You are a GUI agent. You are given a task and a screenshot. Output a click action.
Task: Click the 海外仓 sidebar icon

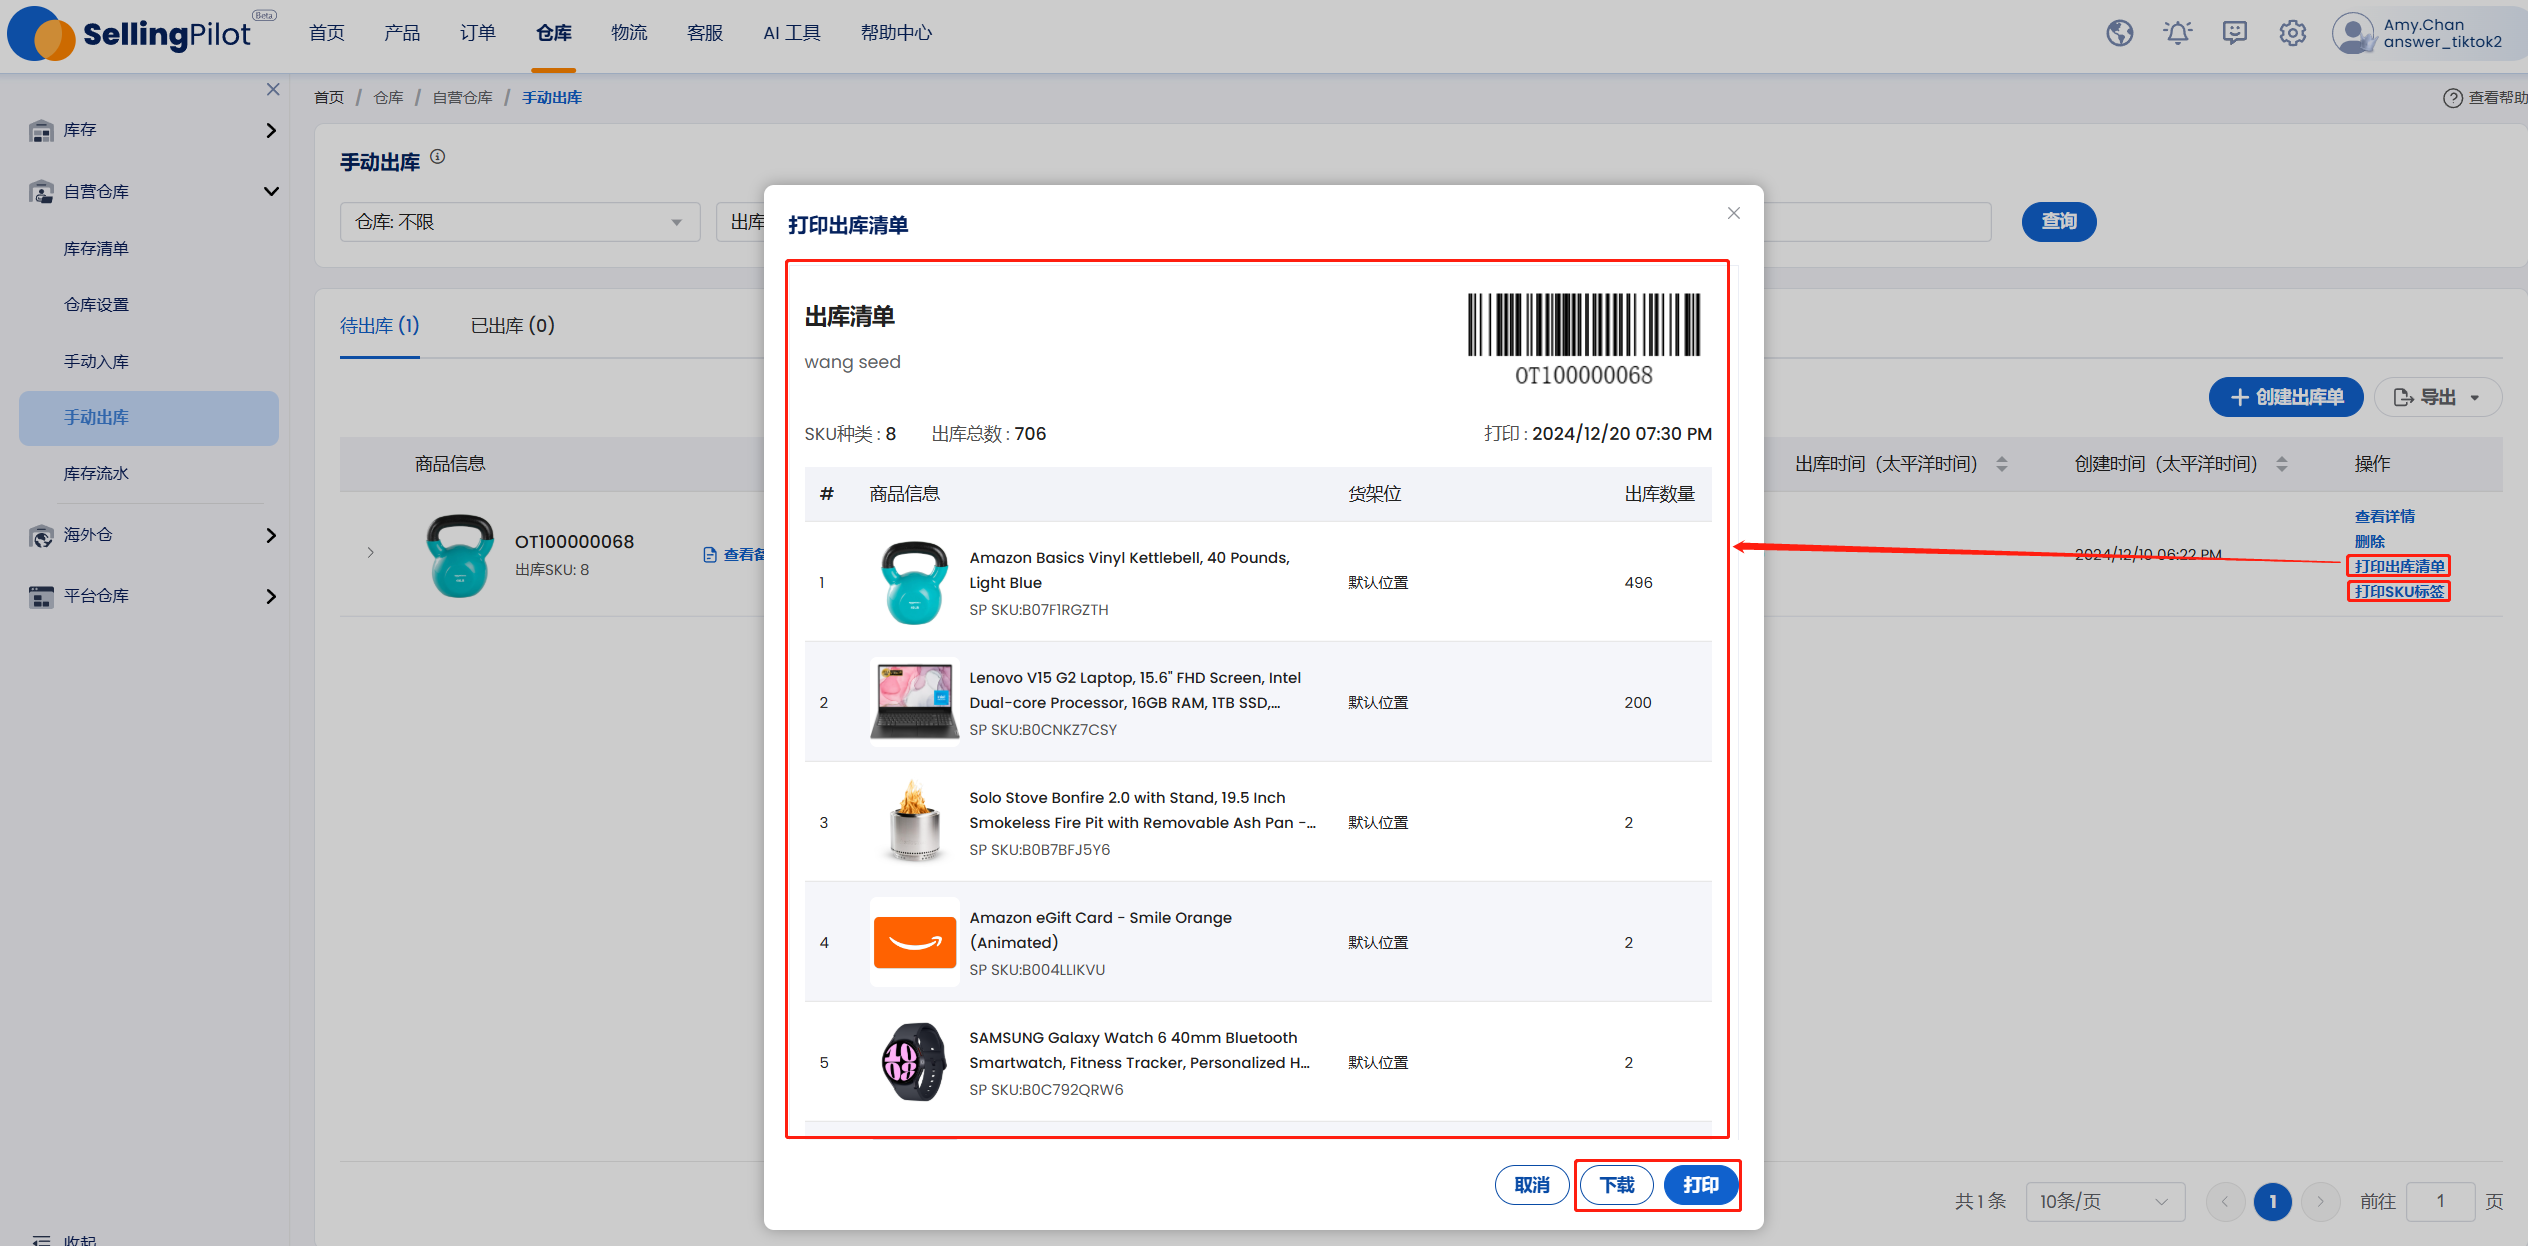coord(41,536)
